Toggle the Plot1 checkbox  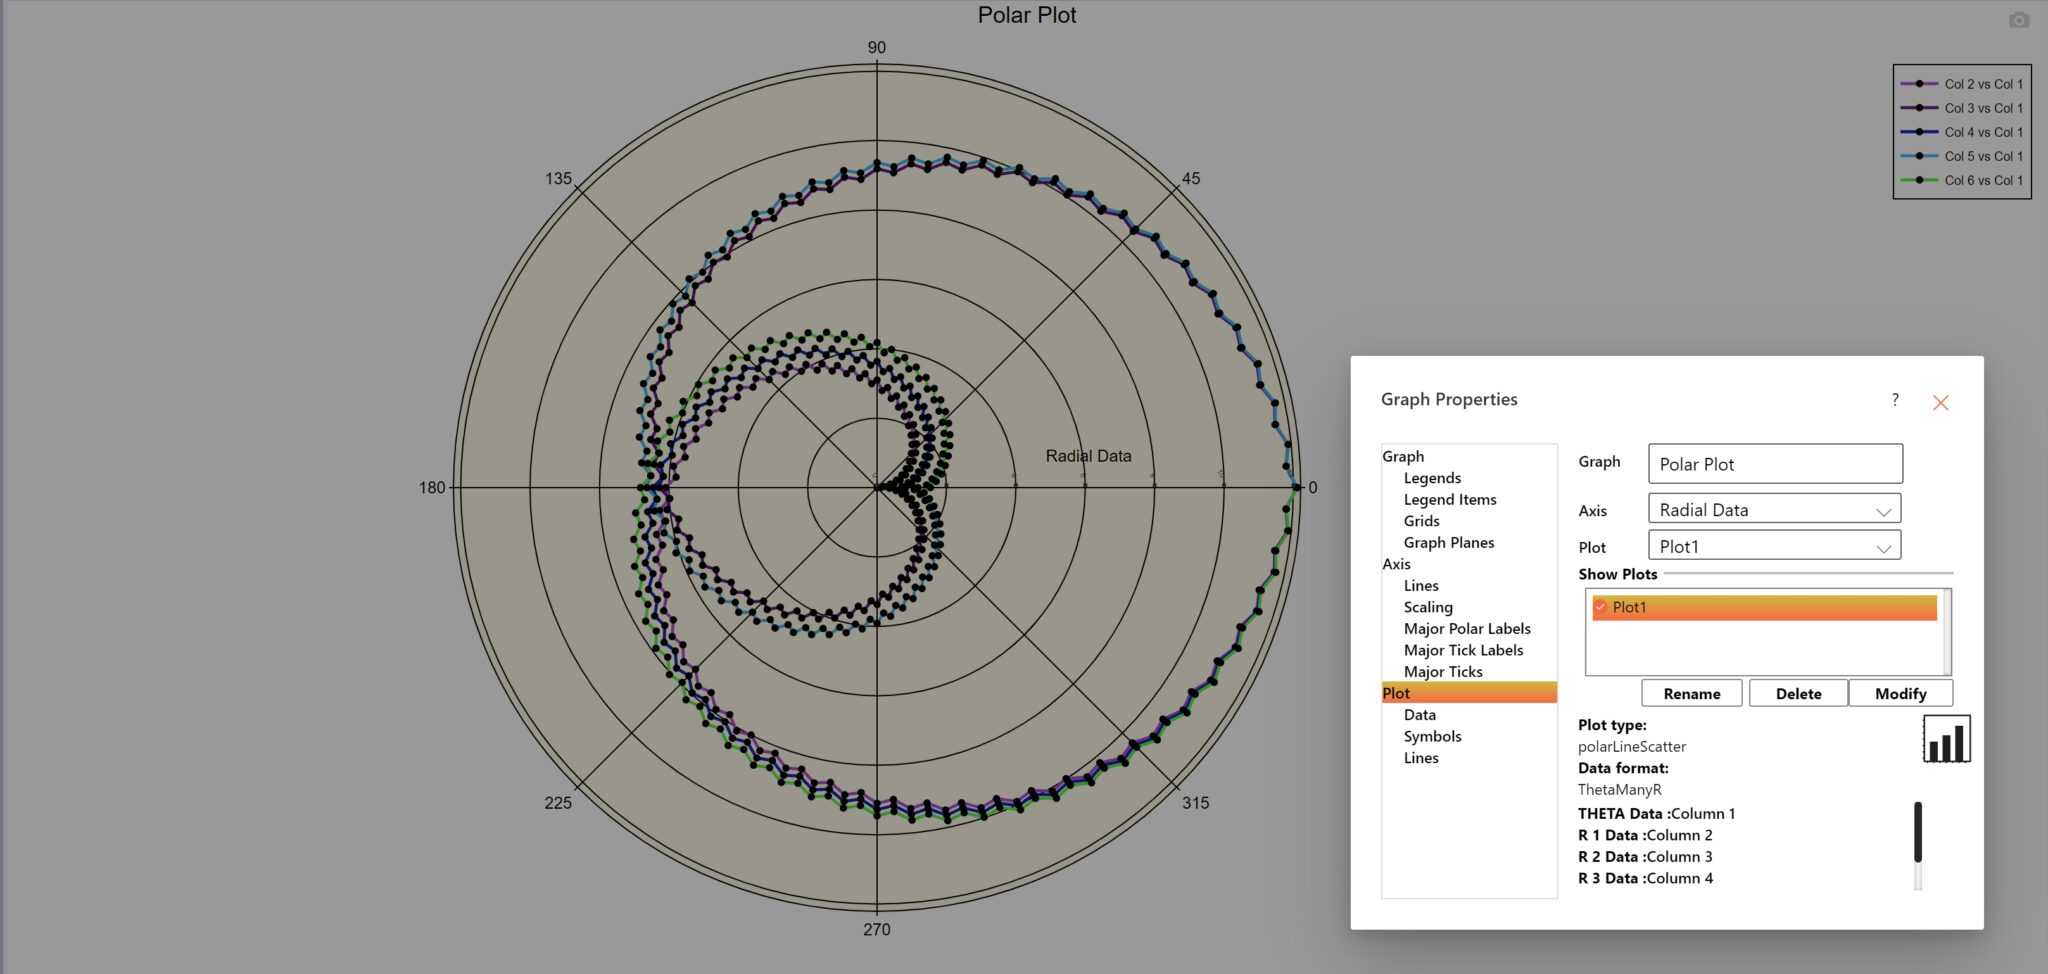[1600, 607]
